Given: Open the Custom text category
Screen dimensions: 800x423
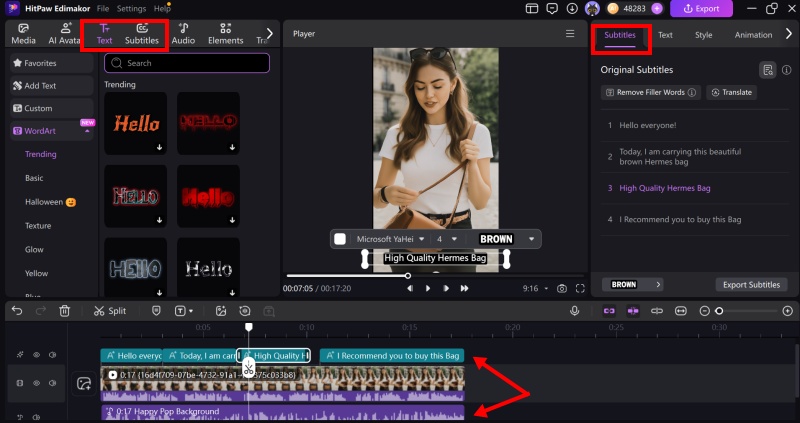Looking at the screenshot, I should [52, 108].
